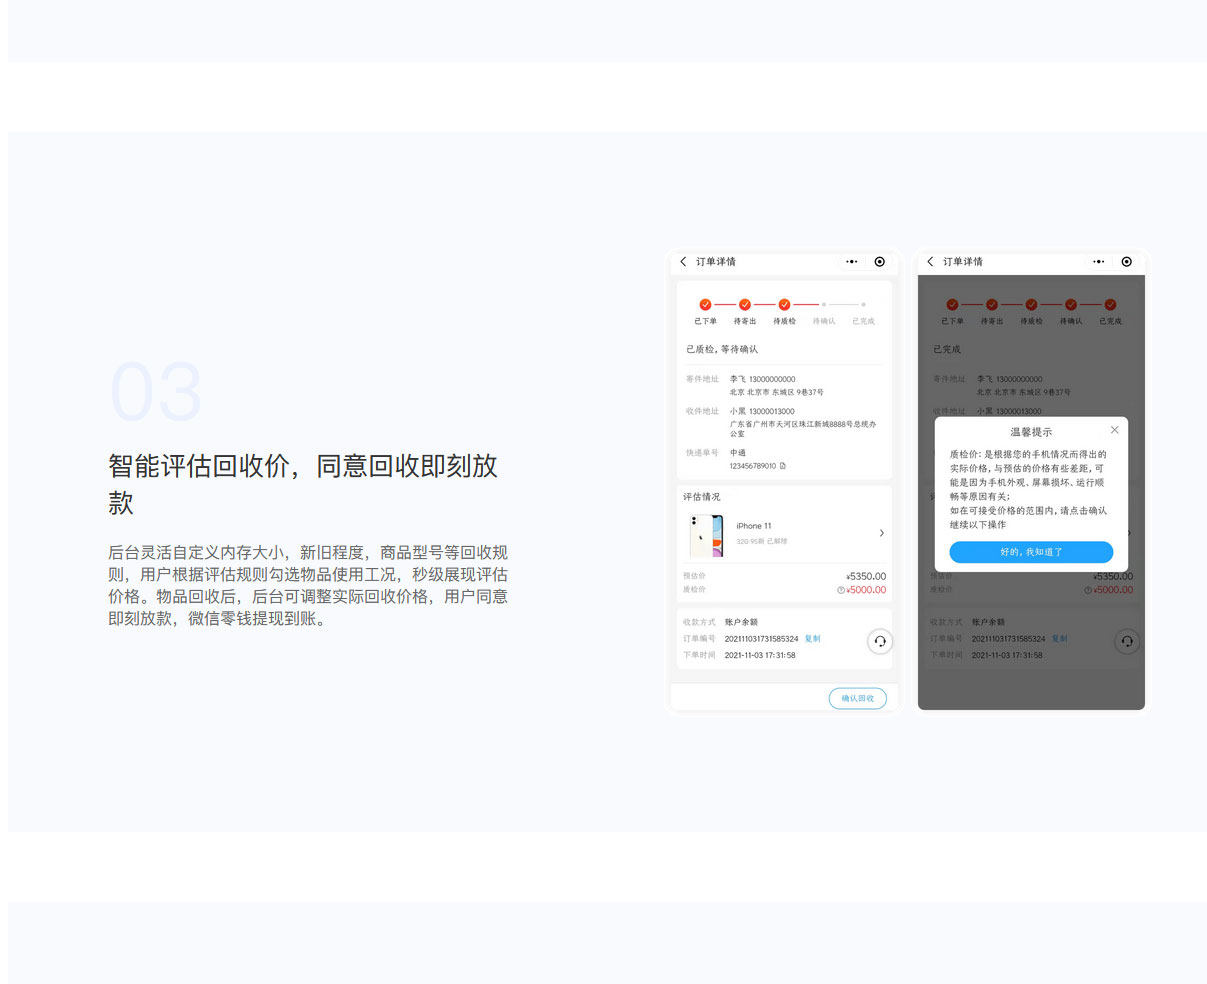Copy tracking number 123456789010 icon

pyautogui.click(x=783, y=466)
